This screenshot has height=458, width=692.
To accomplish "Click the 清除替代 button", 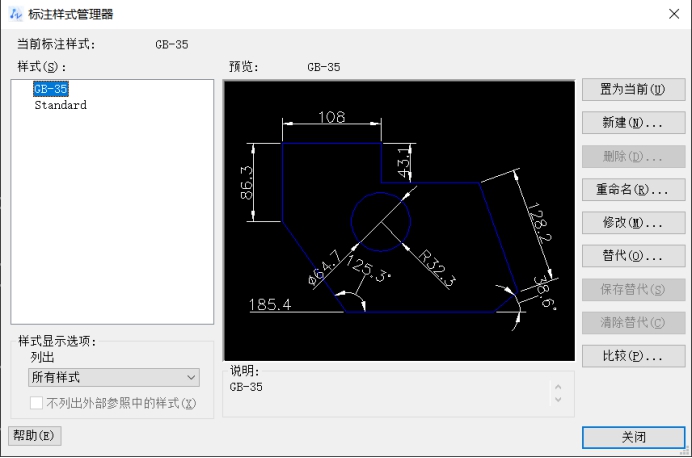I will (633, 322).
